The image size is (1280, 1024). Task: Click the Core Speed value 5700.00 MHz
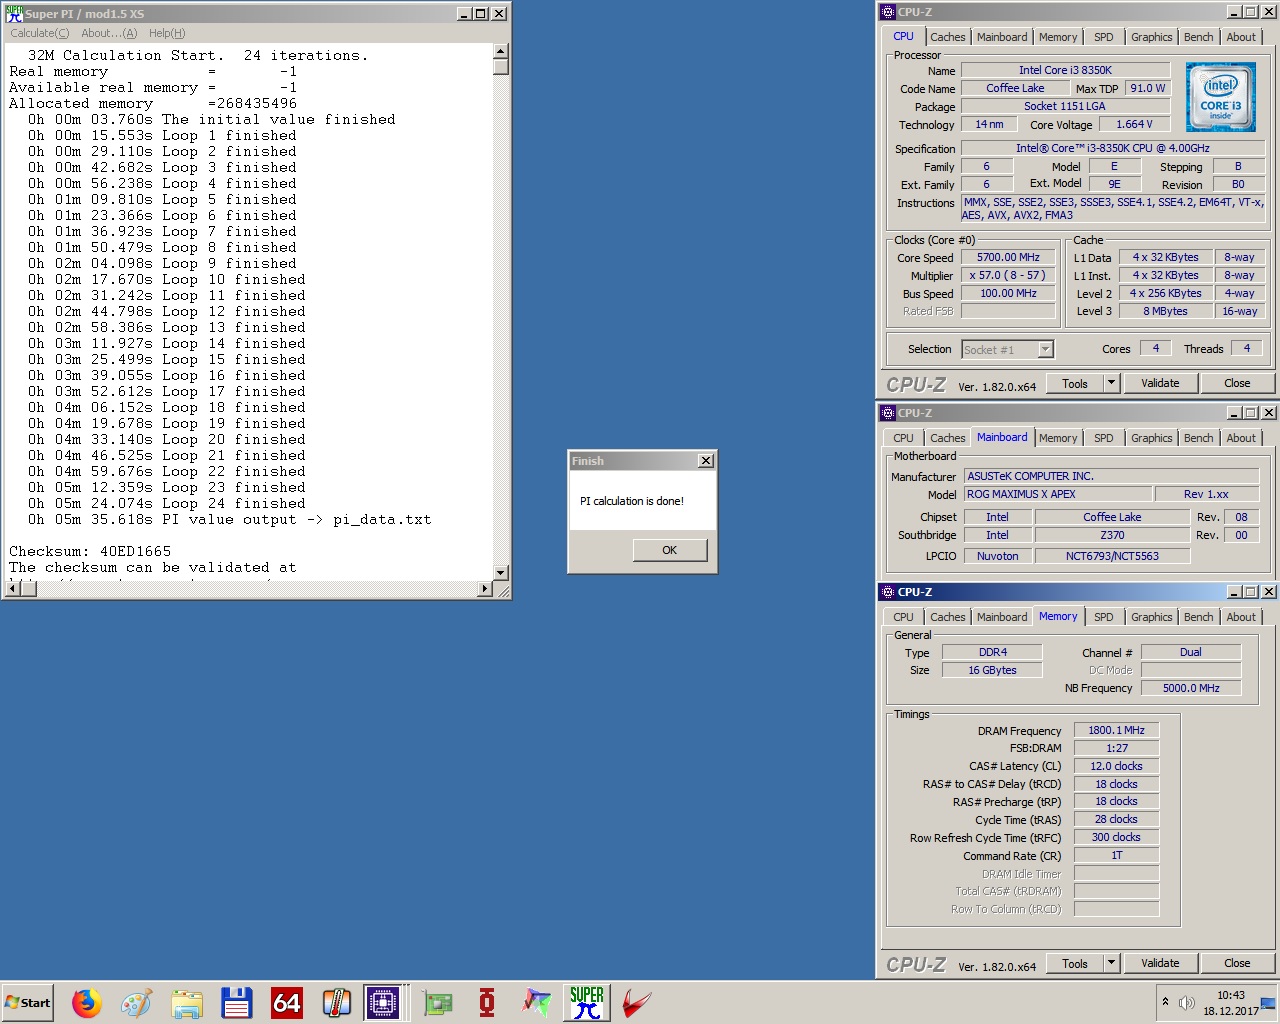pyautogui.click(x=1008, y=257)
